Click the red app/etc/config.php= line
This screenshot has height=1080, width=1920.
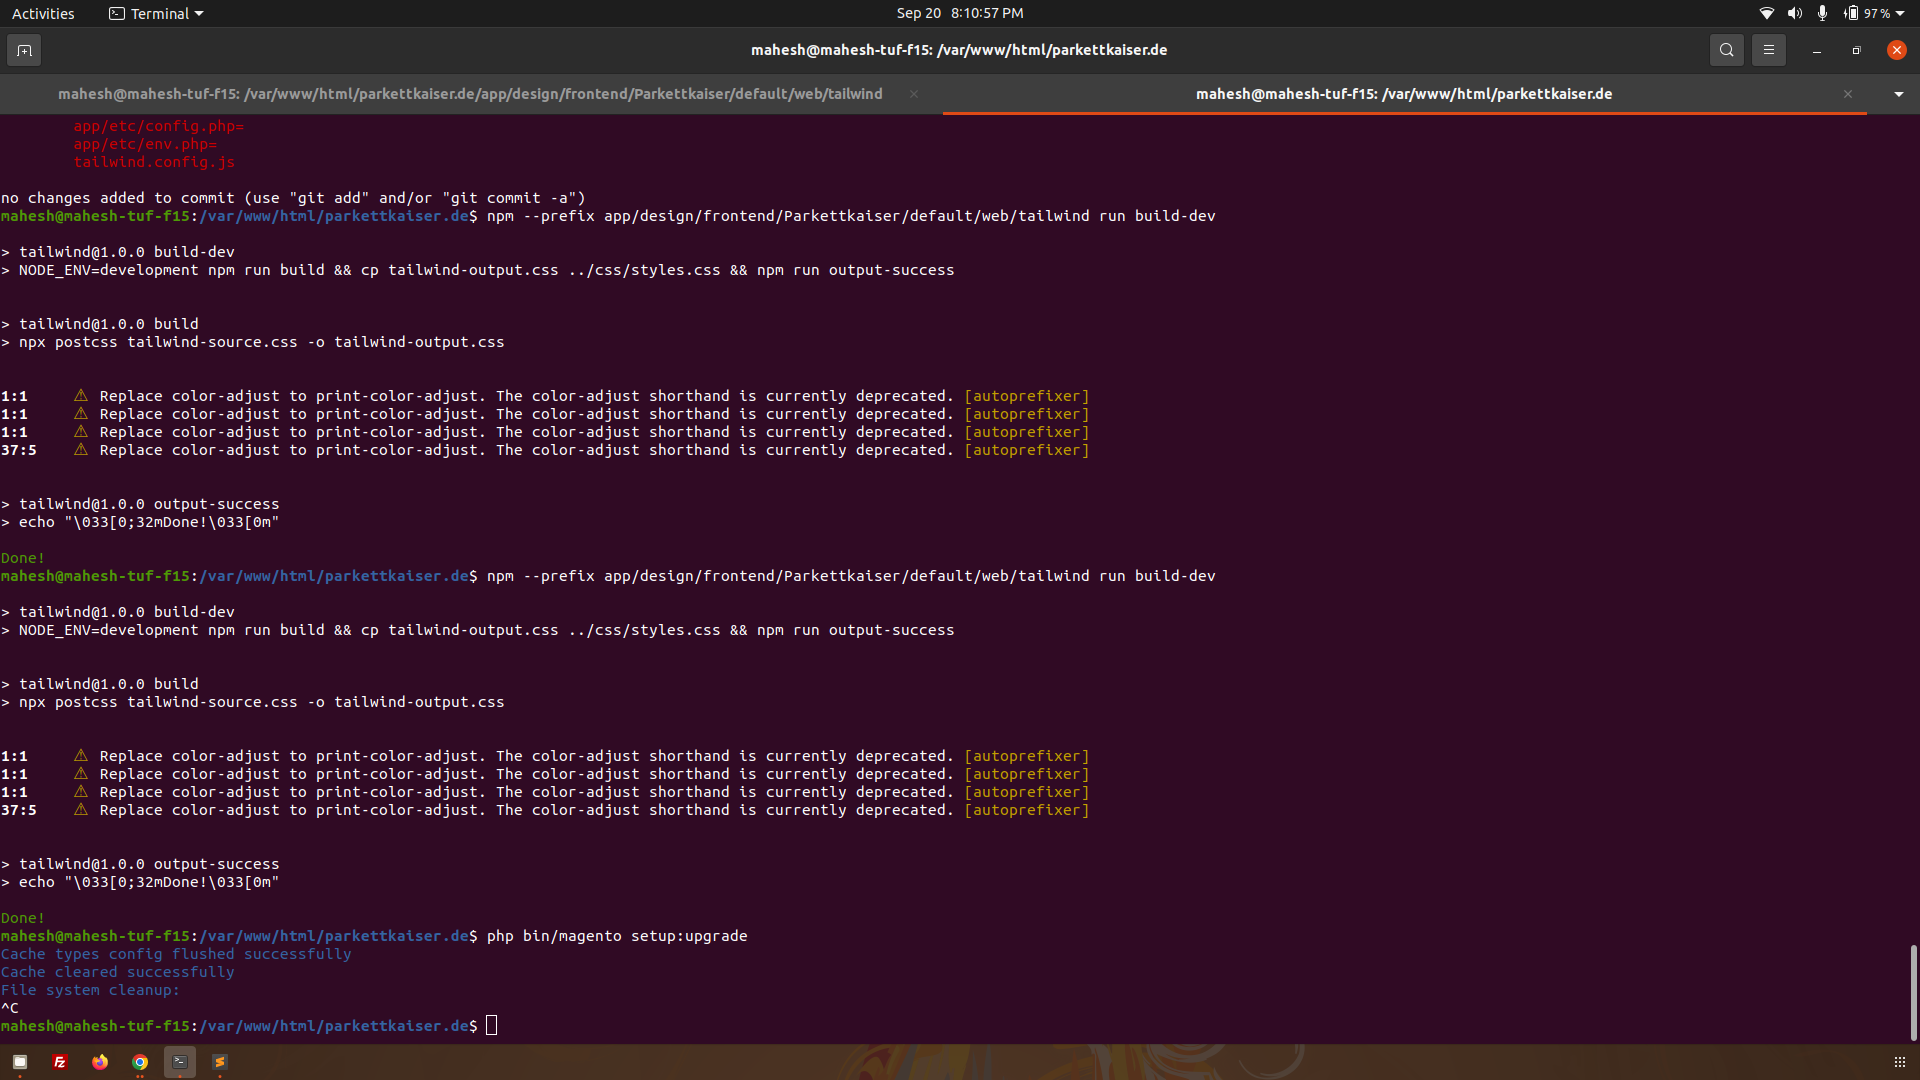(159, 126)
